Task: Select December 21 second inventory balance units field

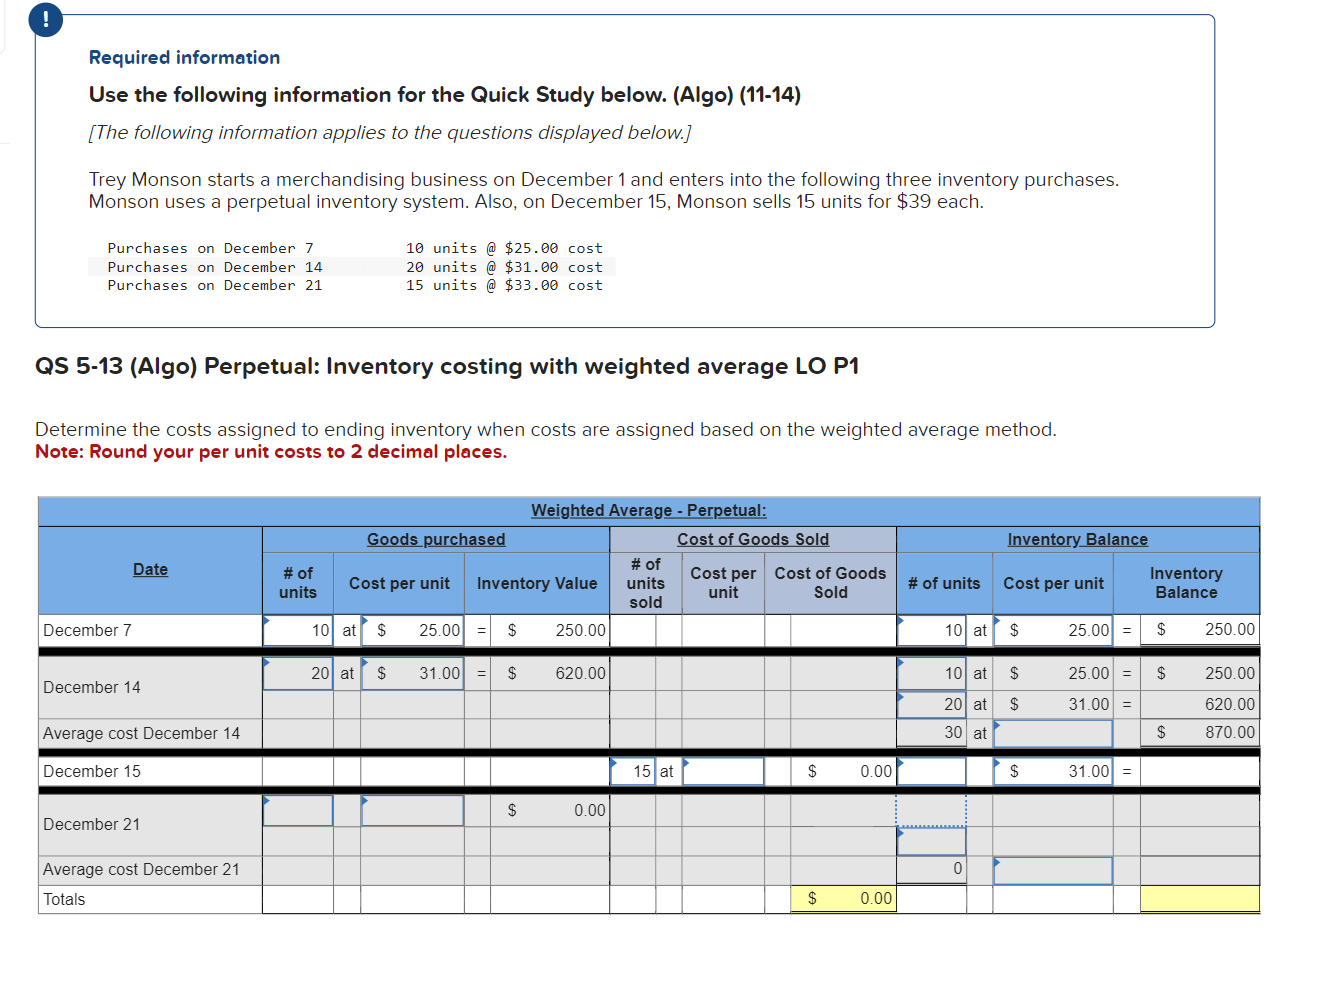Action: pyautogui.click(x=932, y=841)
